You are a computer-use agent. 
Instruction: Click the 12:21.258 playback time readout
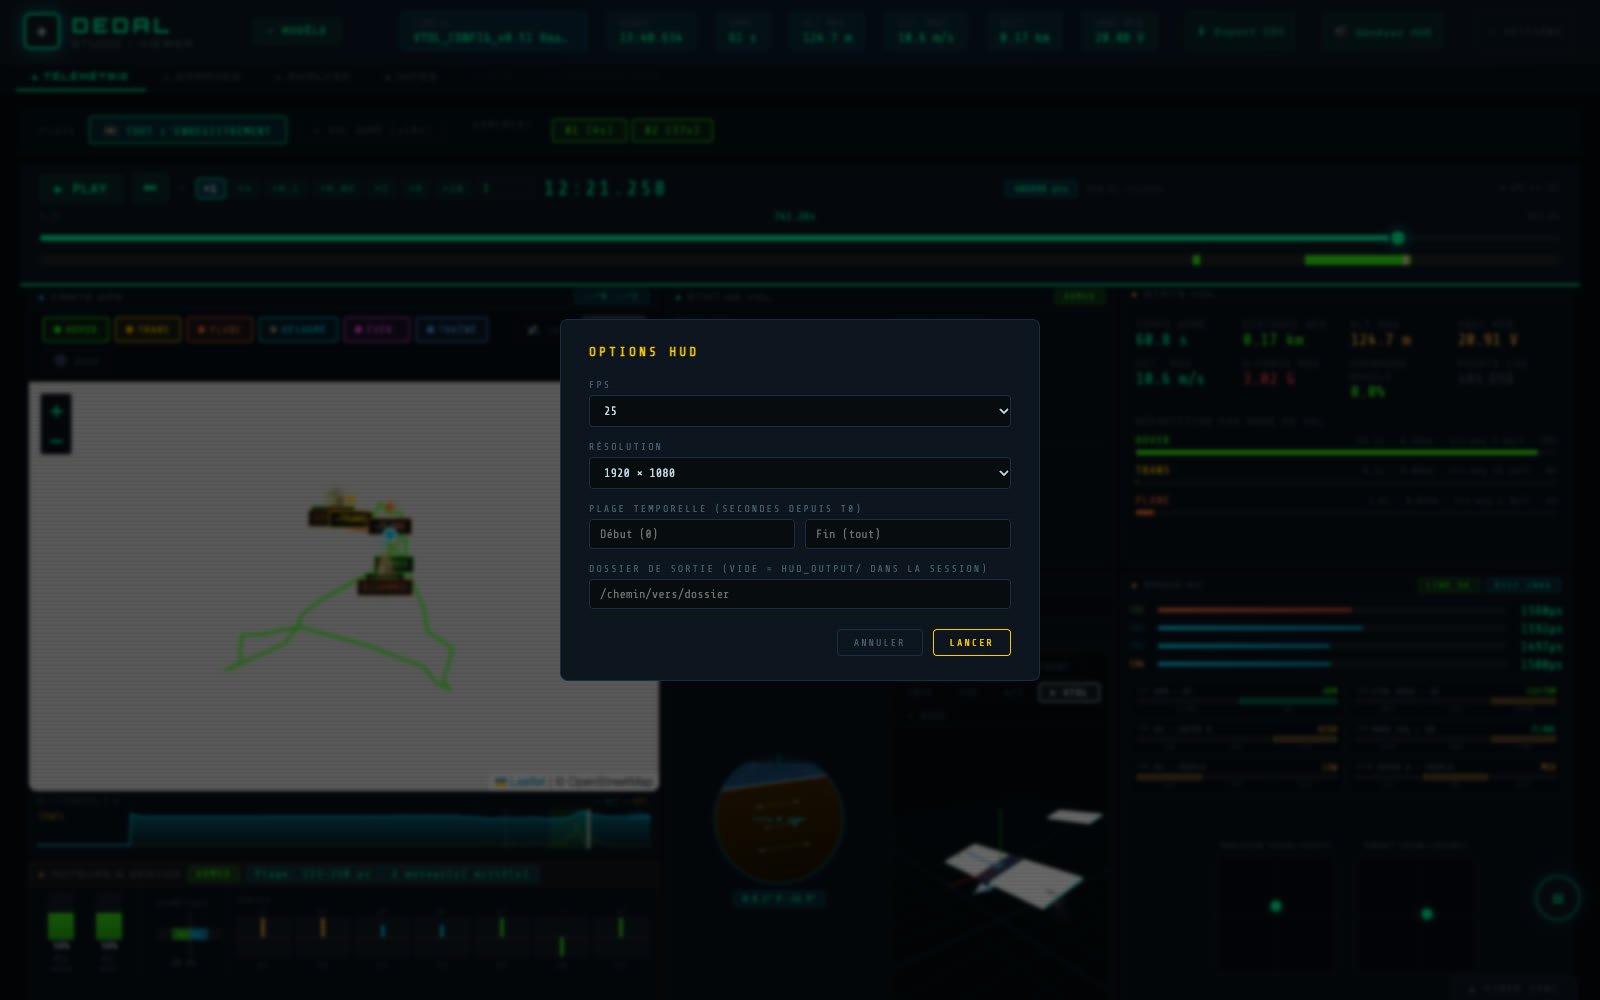[x=604, y=188]
